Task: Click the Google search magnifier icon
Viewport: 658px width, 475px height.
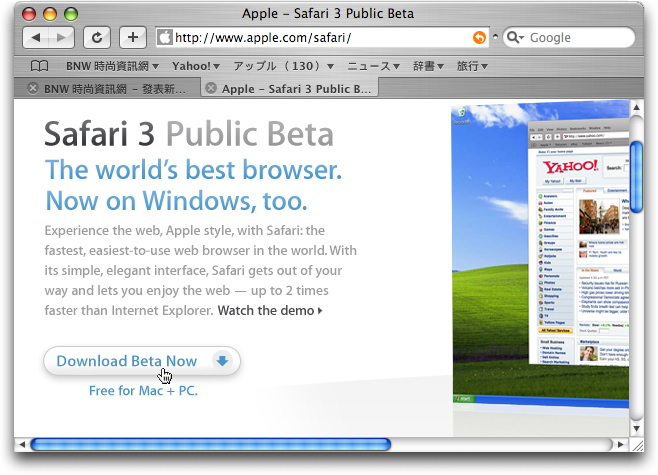Action: [514, 38]
